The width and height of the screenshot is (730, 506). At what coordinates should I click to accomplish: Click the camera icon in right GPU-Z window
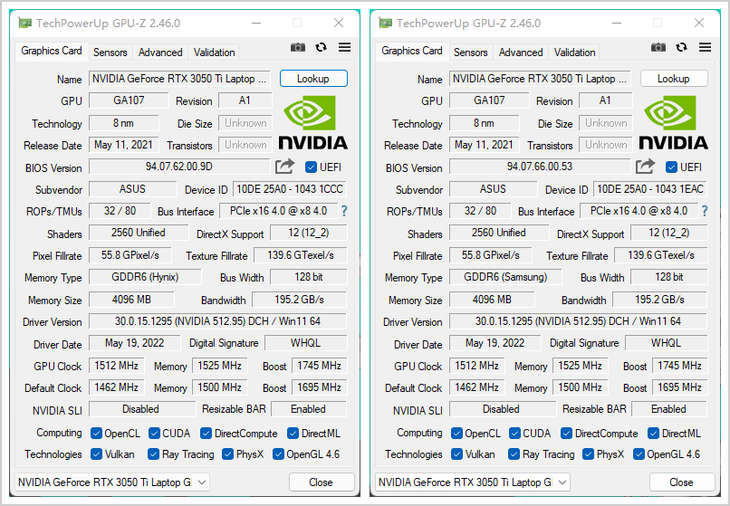pyautogui.click(x=658, y=47)
